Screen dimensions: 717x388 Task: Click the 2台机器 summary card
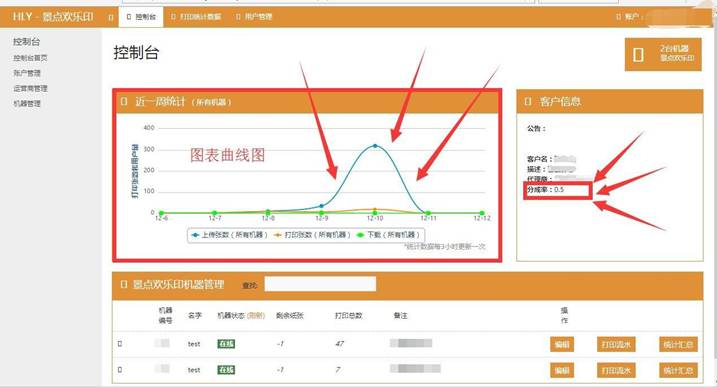click(663, 54)
